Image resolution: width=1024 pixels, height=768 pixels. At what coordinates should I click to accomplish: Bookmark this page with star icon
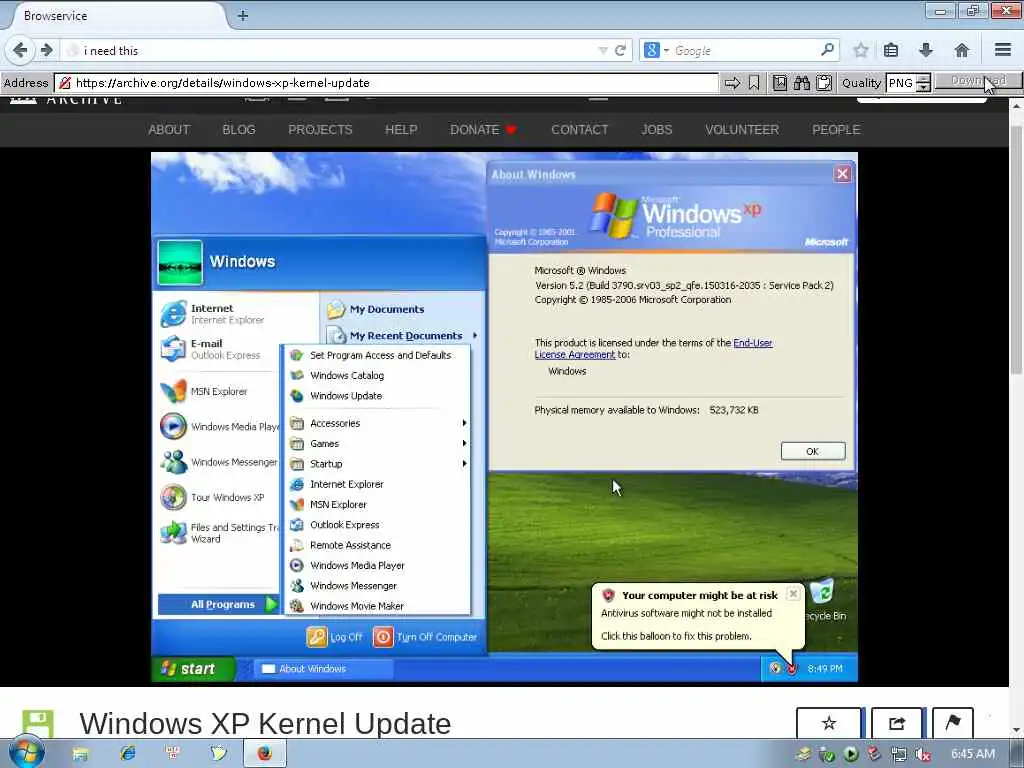pos(861,50)
